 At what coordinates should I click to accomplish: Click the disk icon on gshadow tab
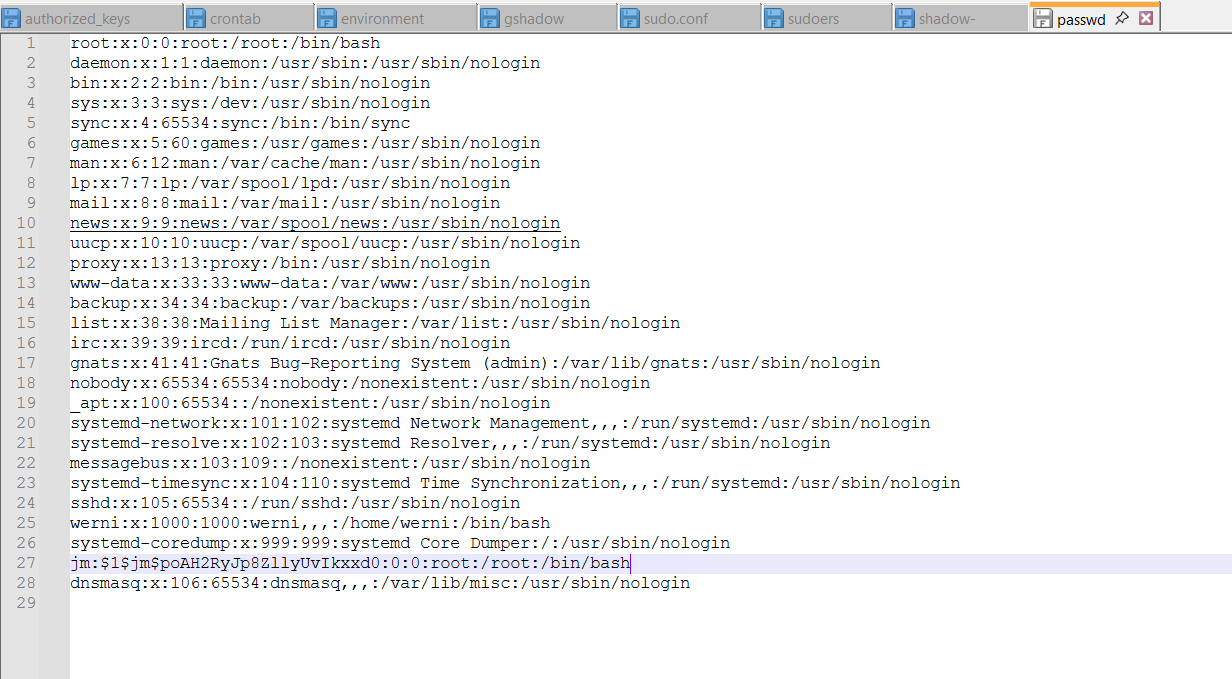[489, 19]
